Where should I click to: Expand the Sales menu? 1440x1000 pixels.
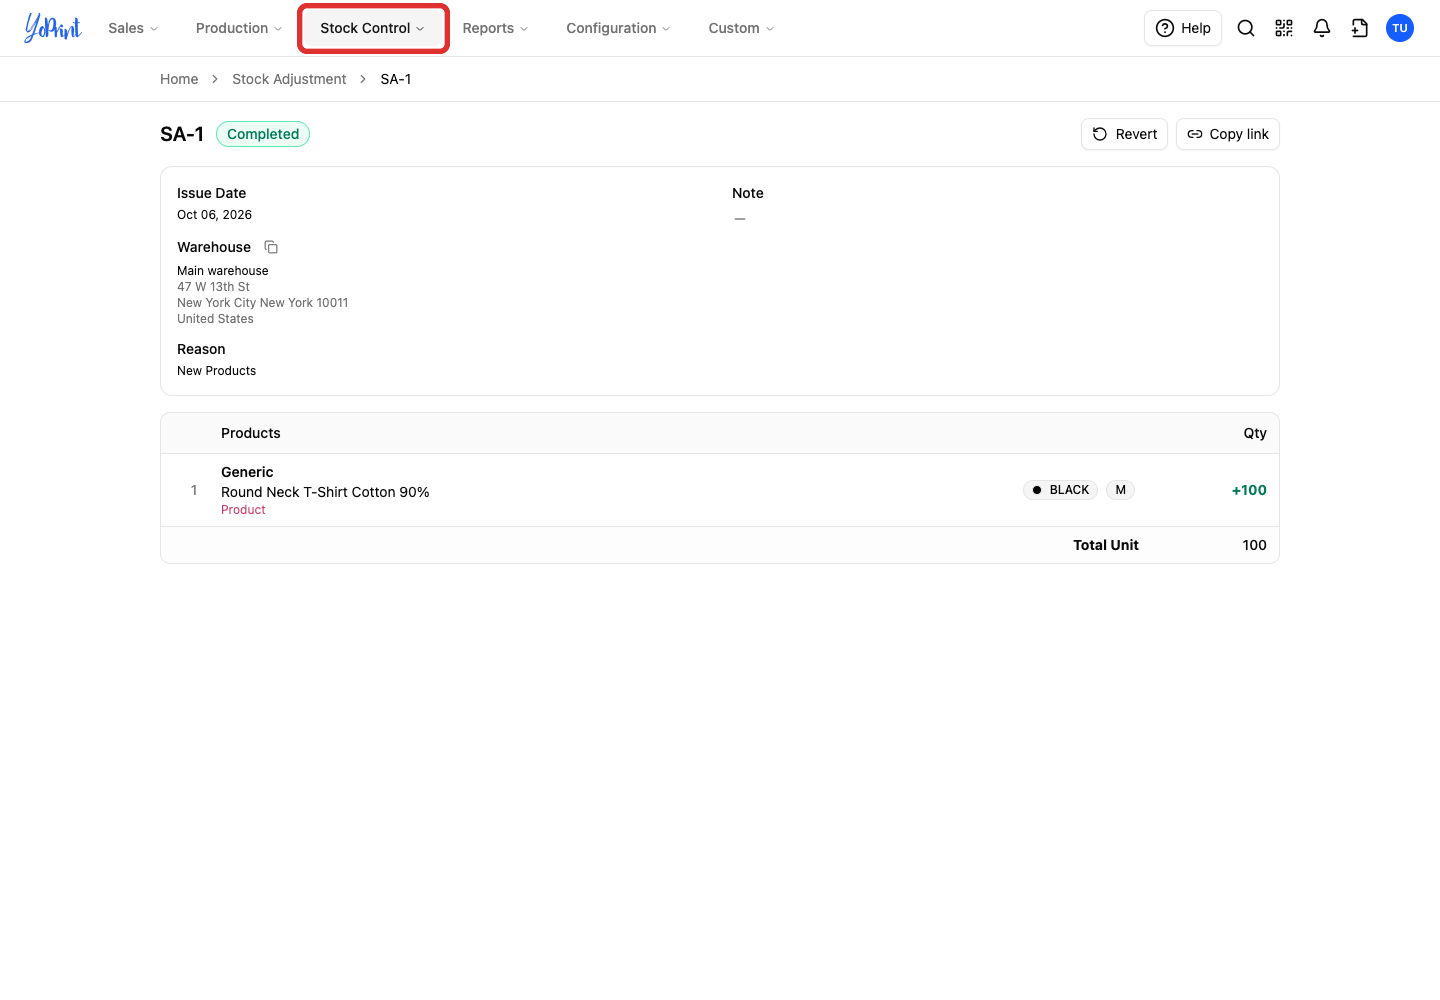point(133,28)
